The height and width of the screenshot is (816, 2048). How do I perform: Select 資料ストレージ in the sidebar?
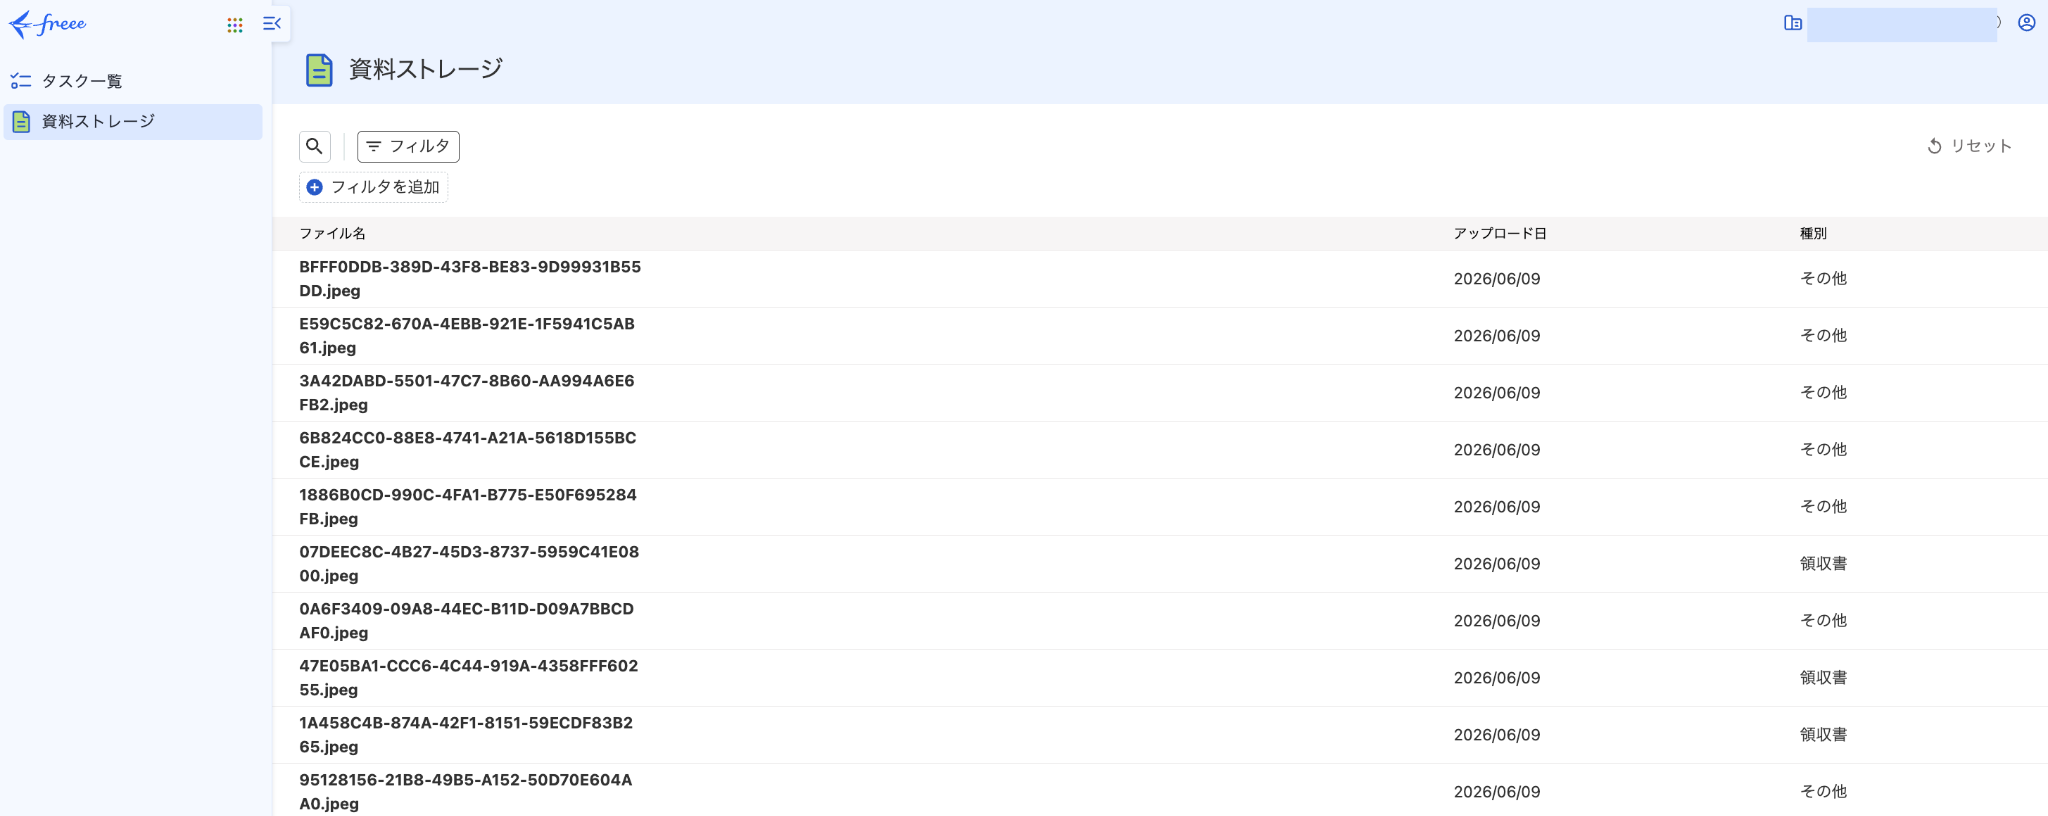pyautogui.click(x=133, y=122)
